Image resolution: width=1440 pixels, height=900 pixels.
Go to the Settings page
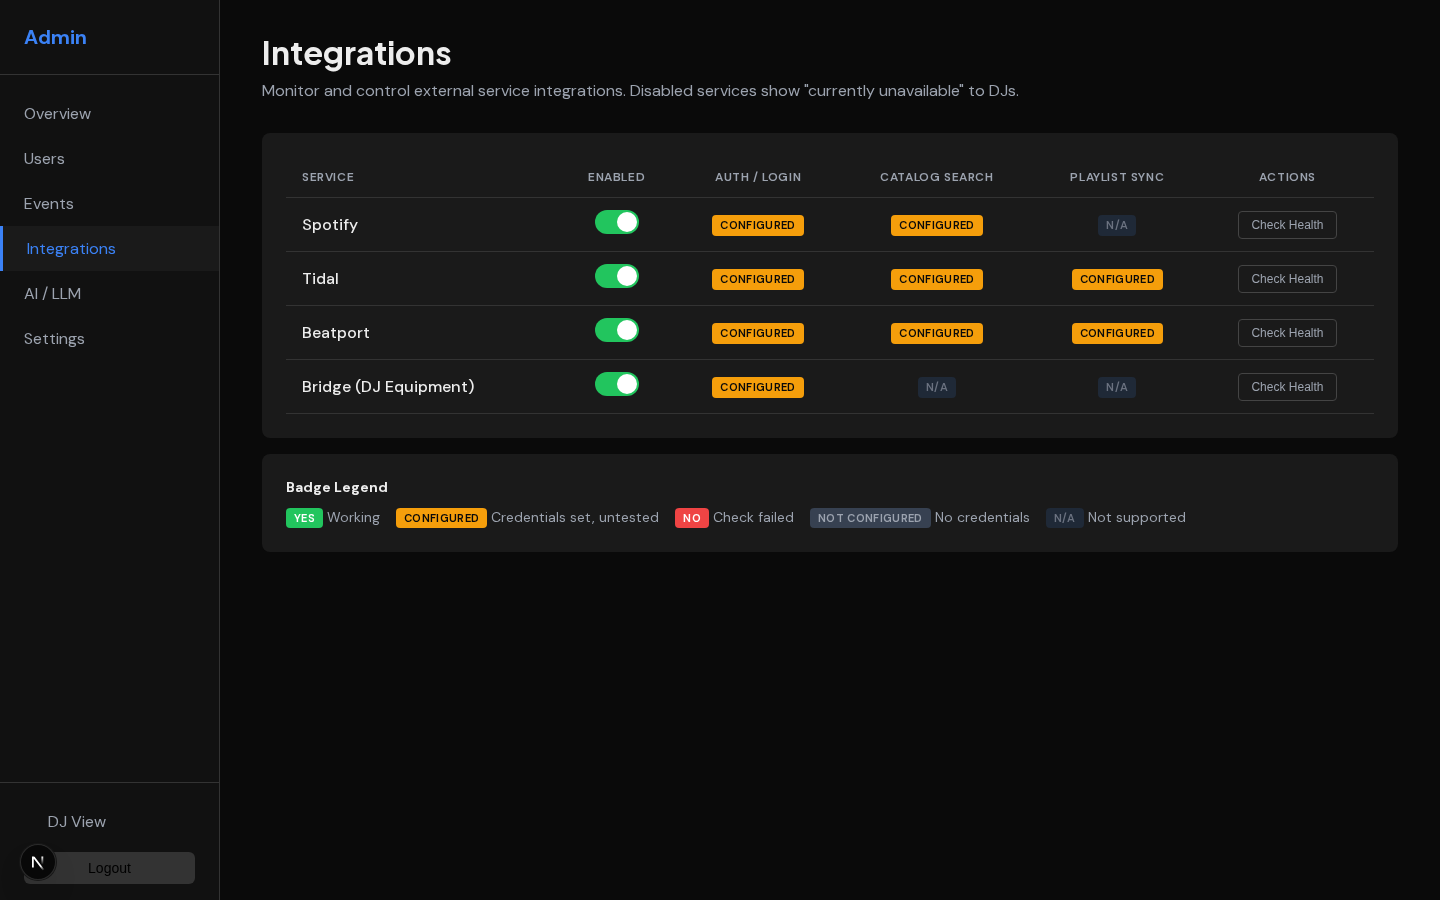click(54, 339)
